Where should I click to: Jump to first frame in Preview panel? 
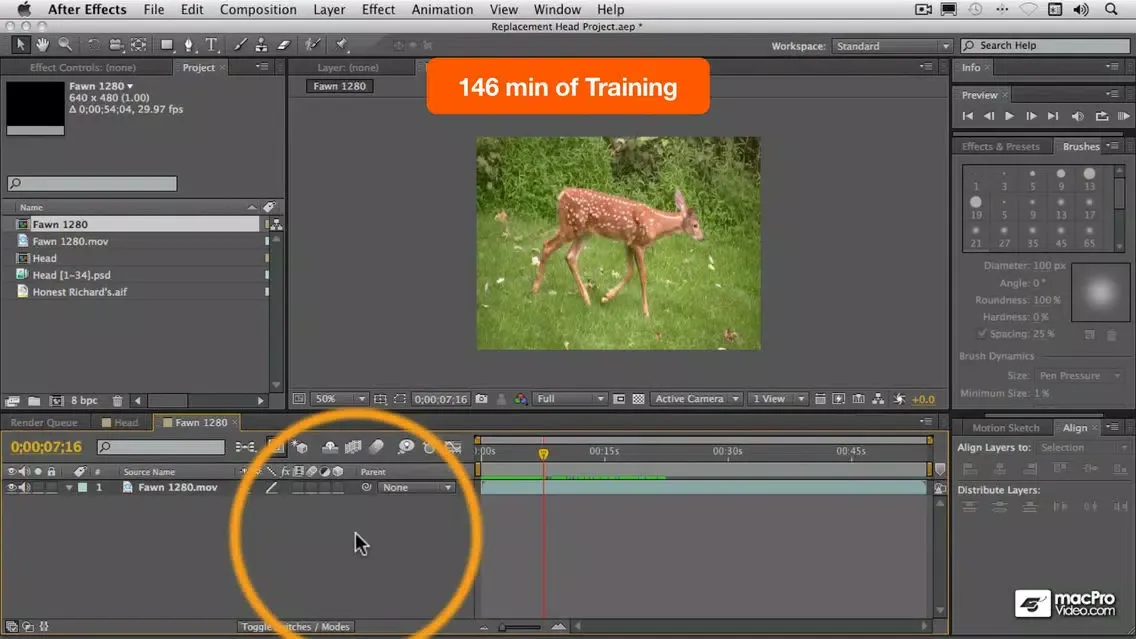tap(967, 116)
